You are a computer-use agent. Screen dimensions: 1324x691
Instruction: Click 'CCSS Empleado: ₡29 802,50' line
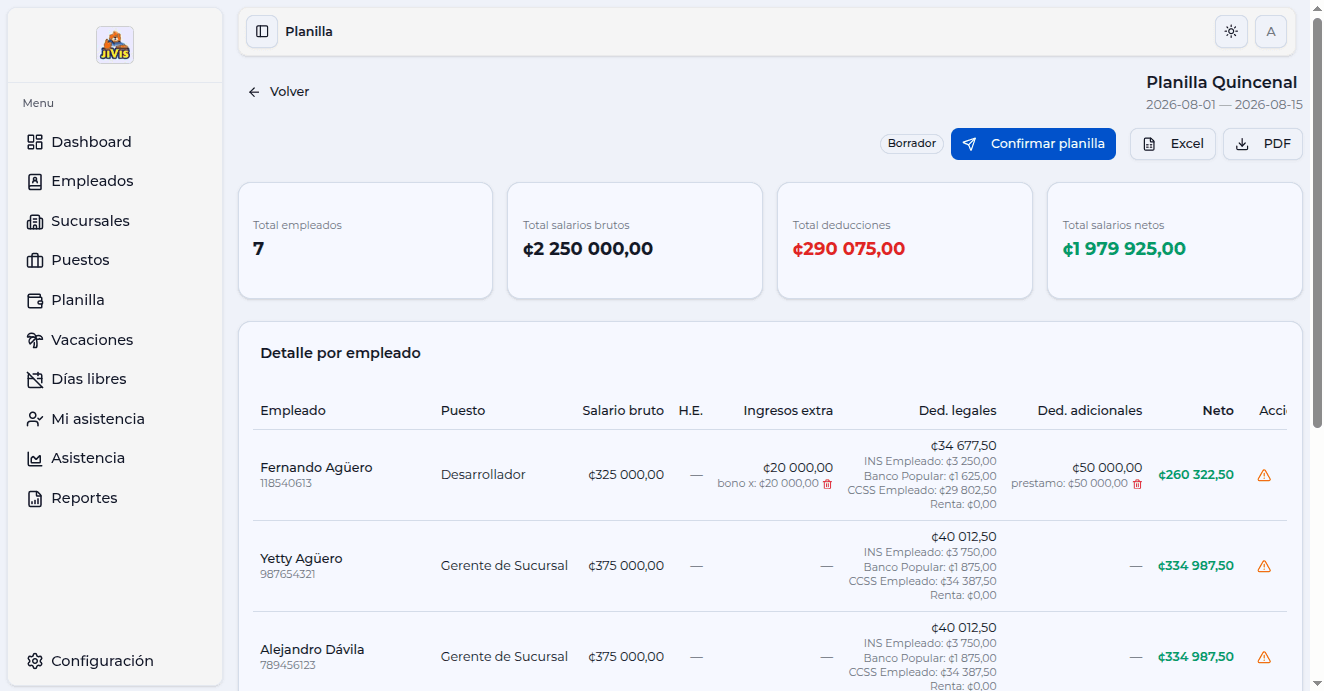tap(922, 490)
